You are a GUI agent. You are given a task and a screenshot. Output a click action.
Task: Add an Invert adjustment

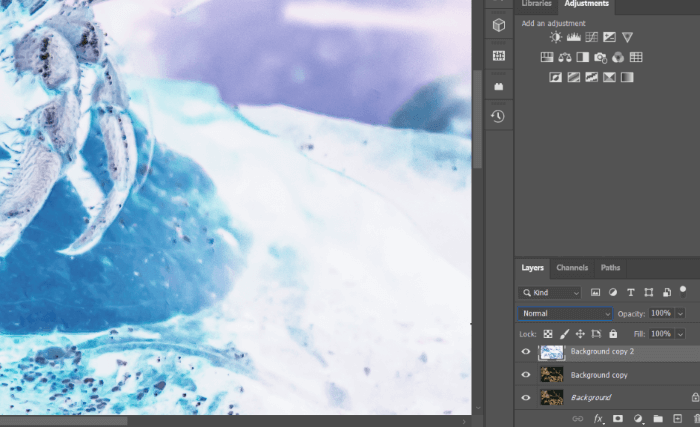tap(556, 77)
